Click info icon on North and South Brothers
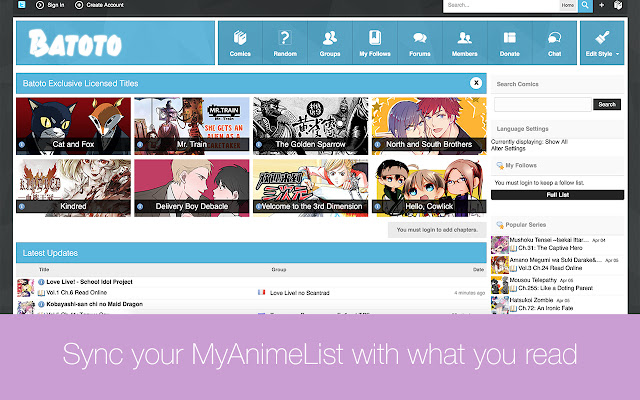 point(378,144)
